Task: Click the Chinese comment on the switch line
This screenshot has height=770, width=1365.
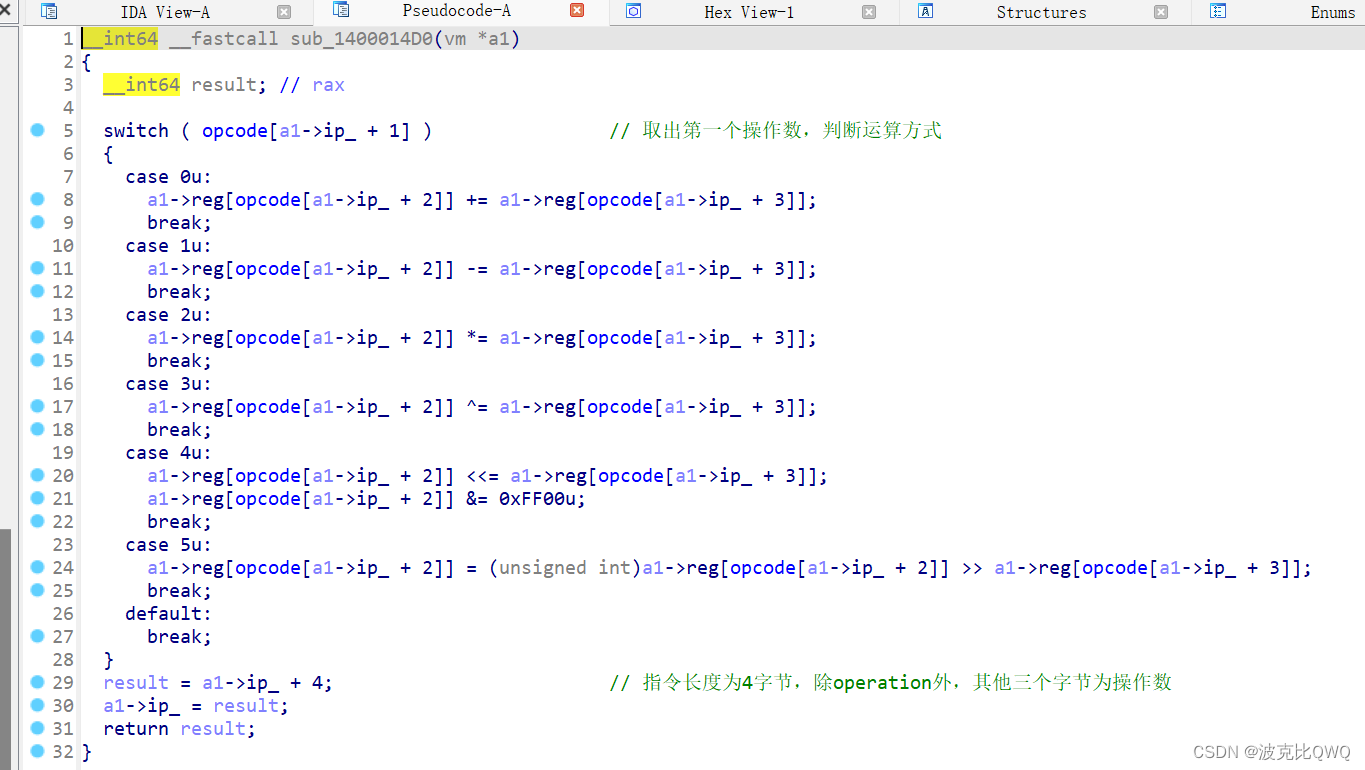Action: click(776, 131)
